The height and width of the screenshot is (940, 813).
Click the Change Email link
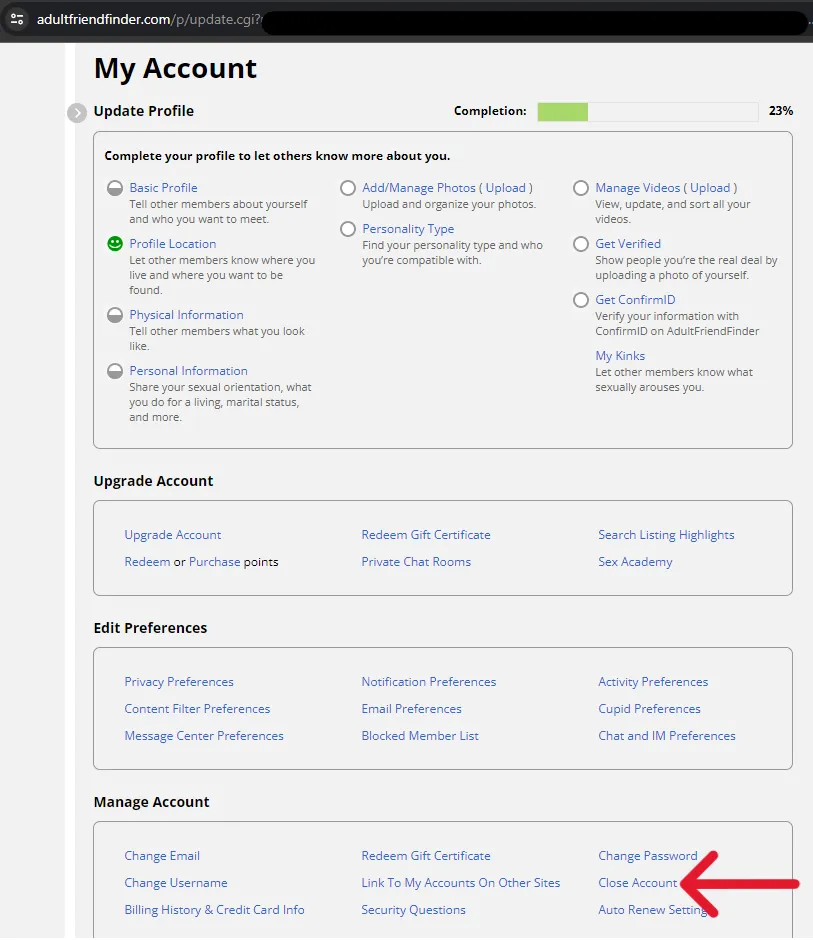[162, 855]
